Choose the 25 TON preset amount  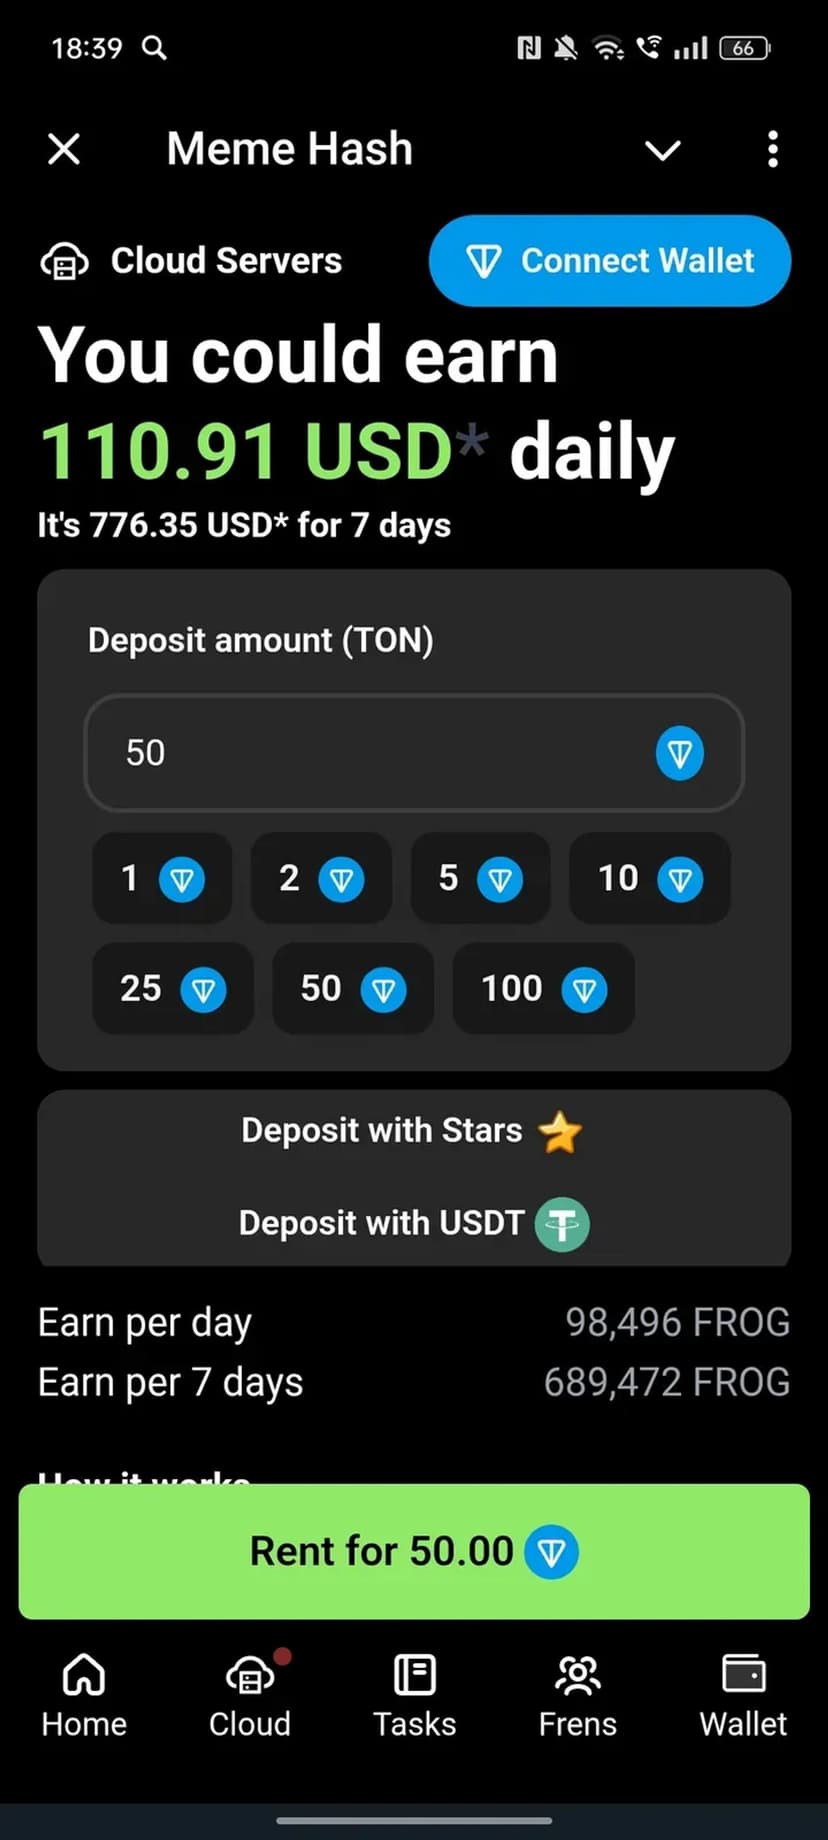click(172, 989)
